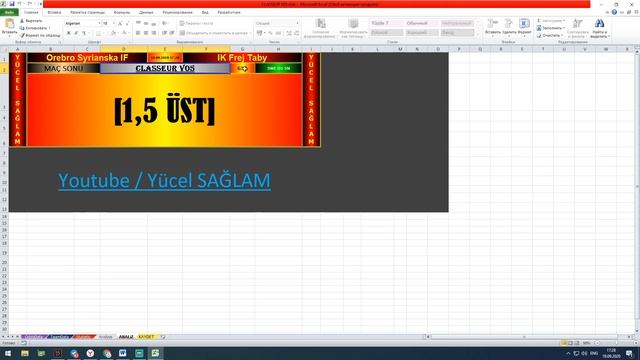
Task: Click the Copy (Копировать) icon
Action: tap(22, 28)
